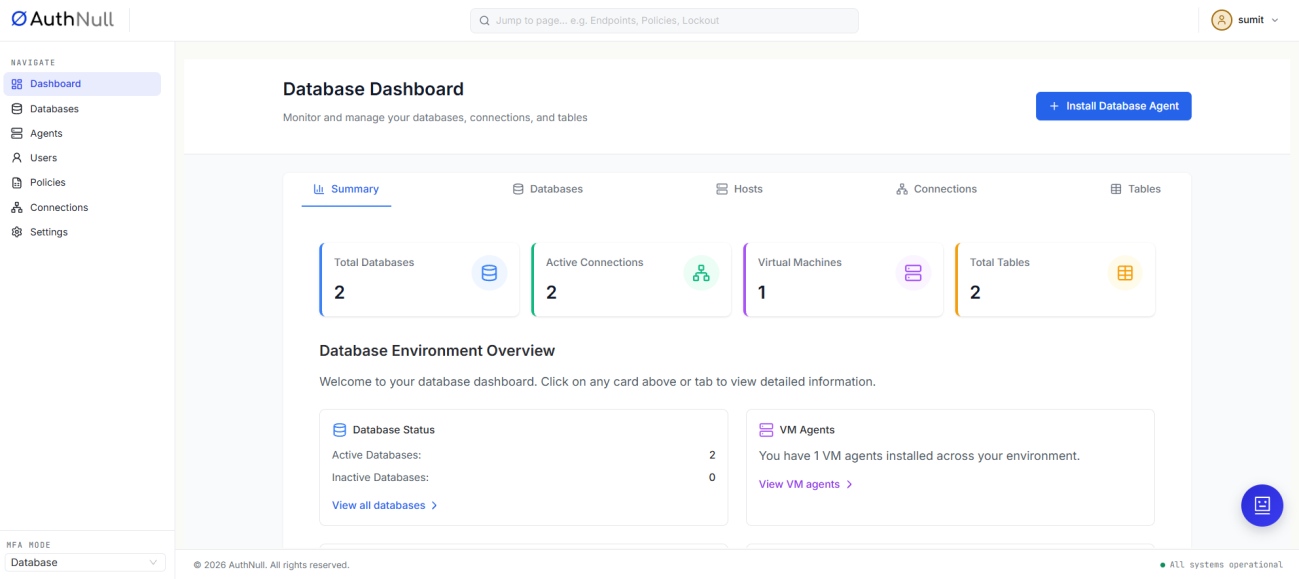Click the chevron after View VM agents
Screen dimensions: 1299x579
click(x=849, y=484)
